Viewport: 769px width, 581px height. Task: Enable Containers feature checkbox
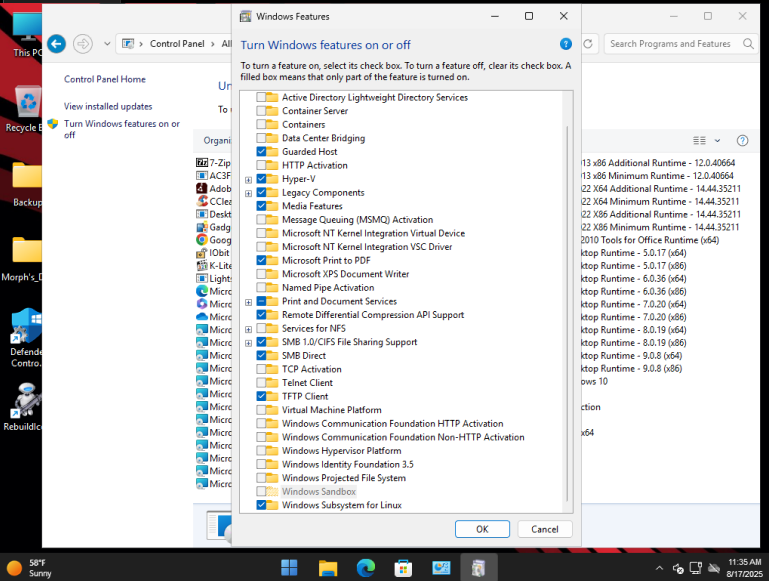(261, 125)
